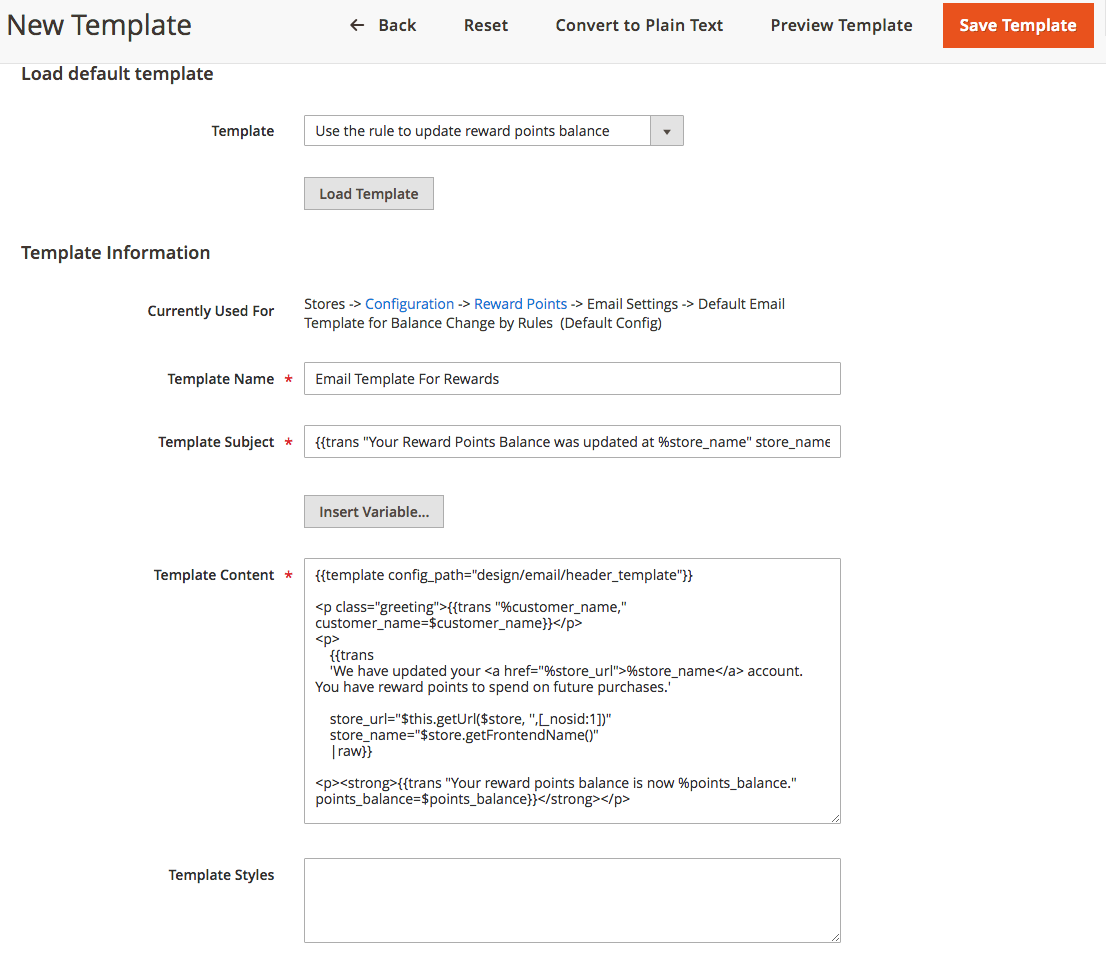Click Convert to Plain Text
This screenshot has width=1106, height=954.
639,25
